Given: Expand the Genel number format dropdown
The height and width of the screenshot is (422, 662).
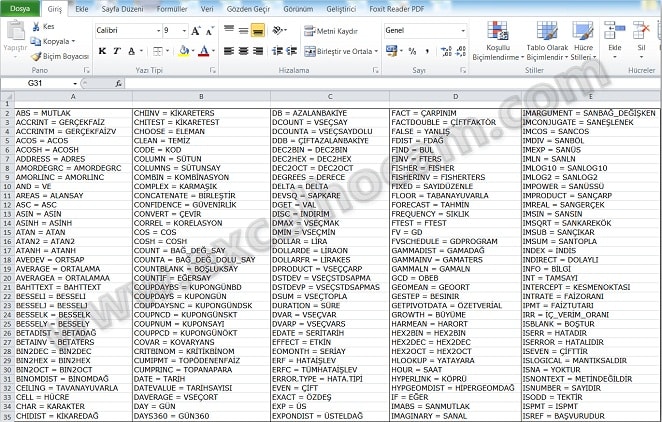Looking at the screenshot, I should (463, 31).
